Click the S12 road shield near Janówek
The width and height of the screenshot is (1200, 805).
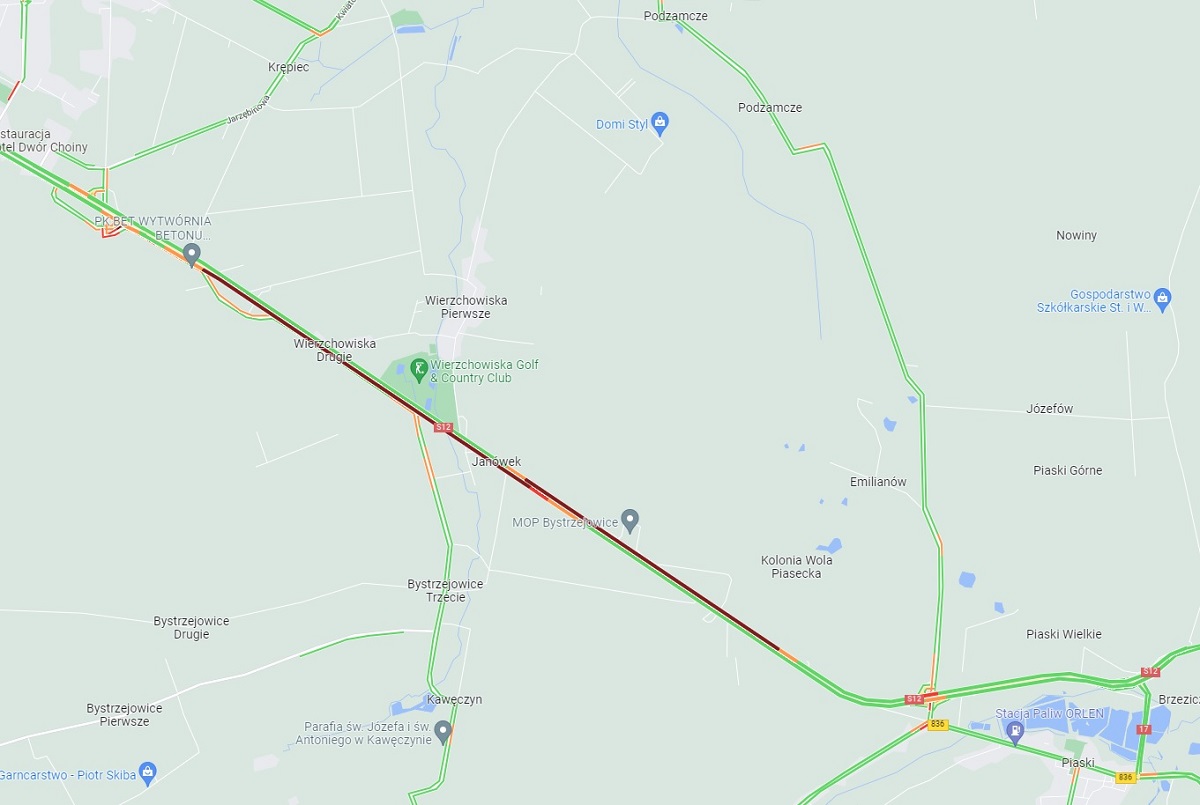pyautogui.click(x=444, y=427)
